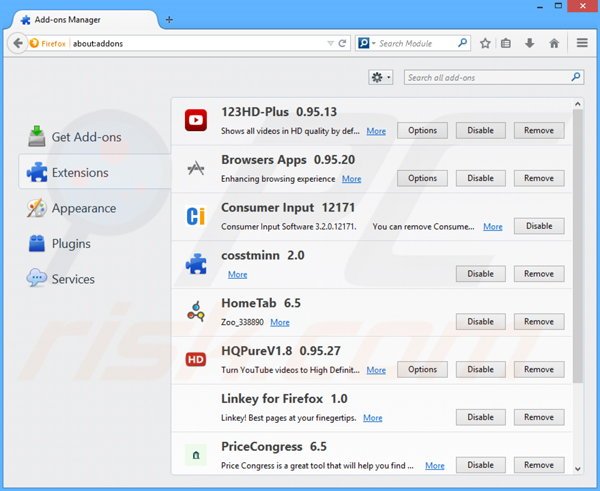
Task: Remove the PriceCongress extension
Action: 539,465
